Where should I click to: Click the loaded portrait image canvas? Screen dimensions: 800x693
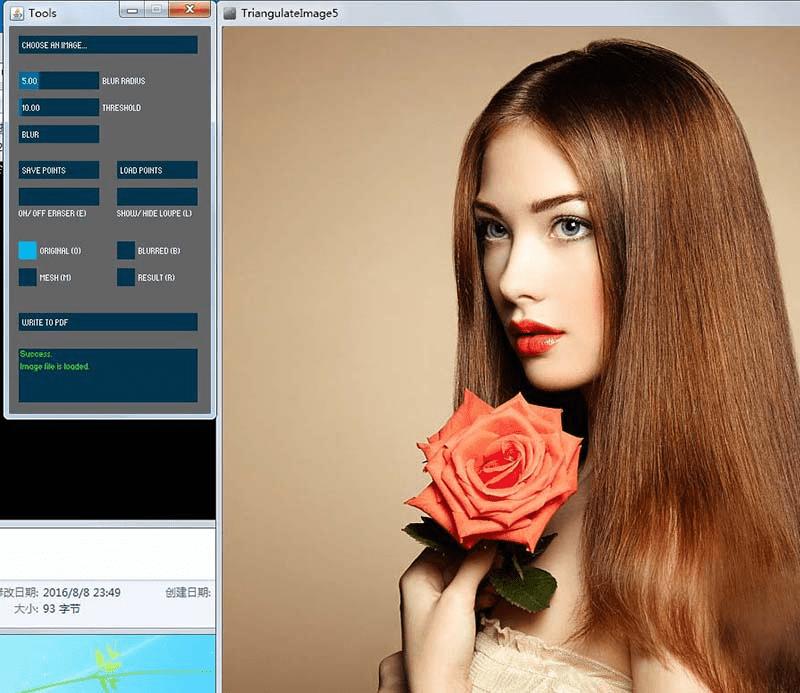511,360
